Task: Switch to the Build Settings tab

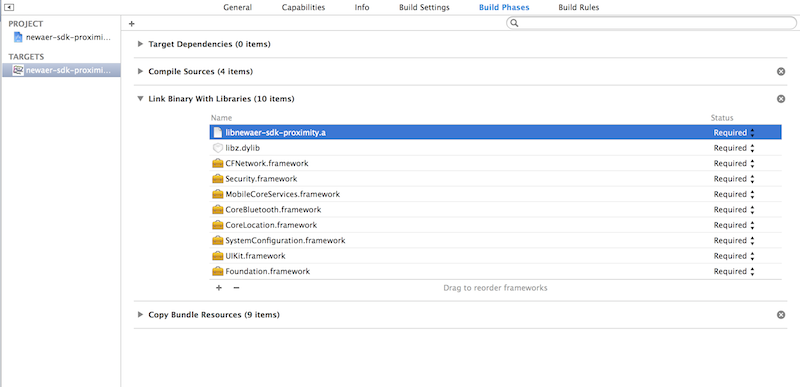Action: (424, 8)
